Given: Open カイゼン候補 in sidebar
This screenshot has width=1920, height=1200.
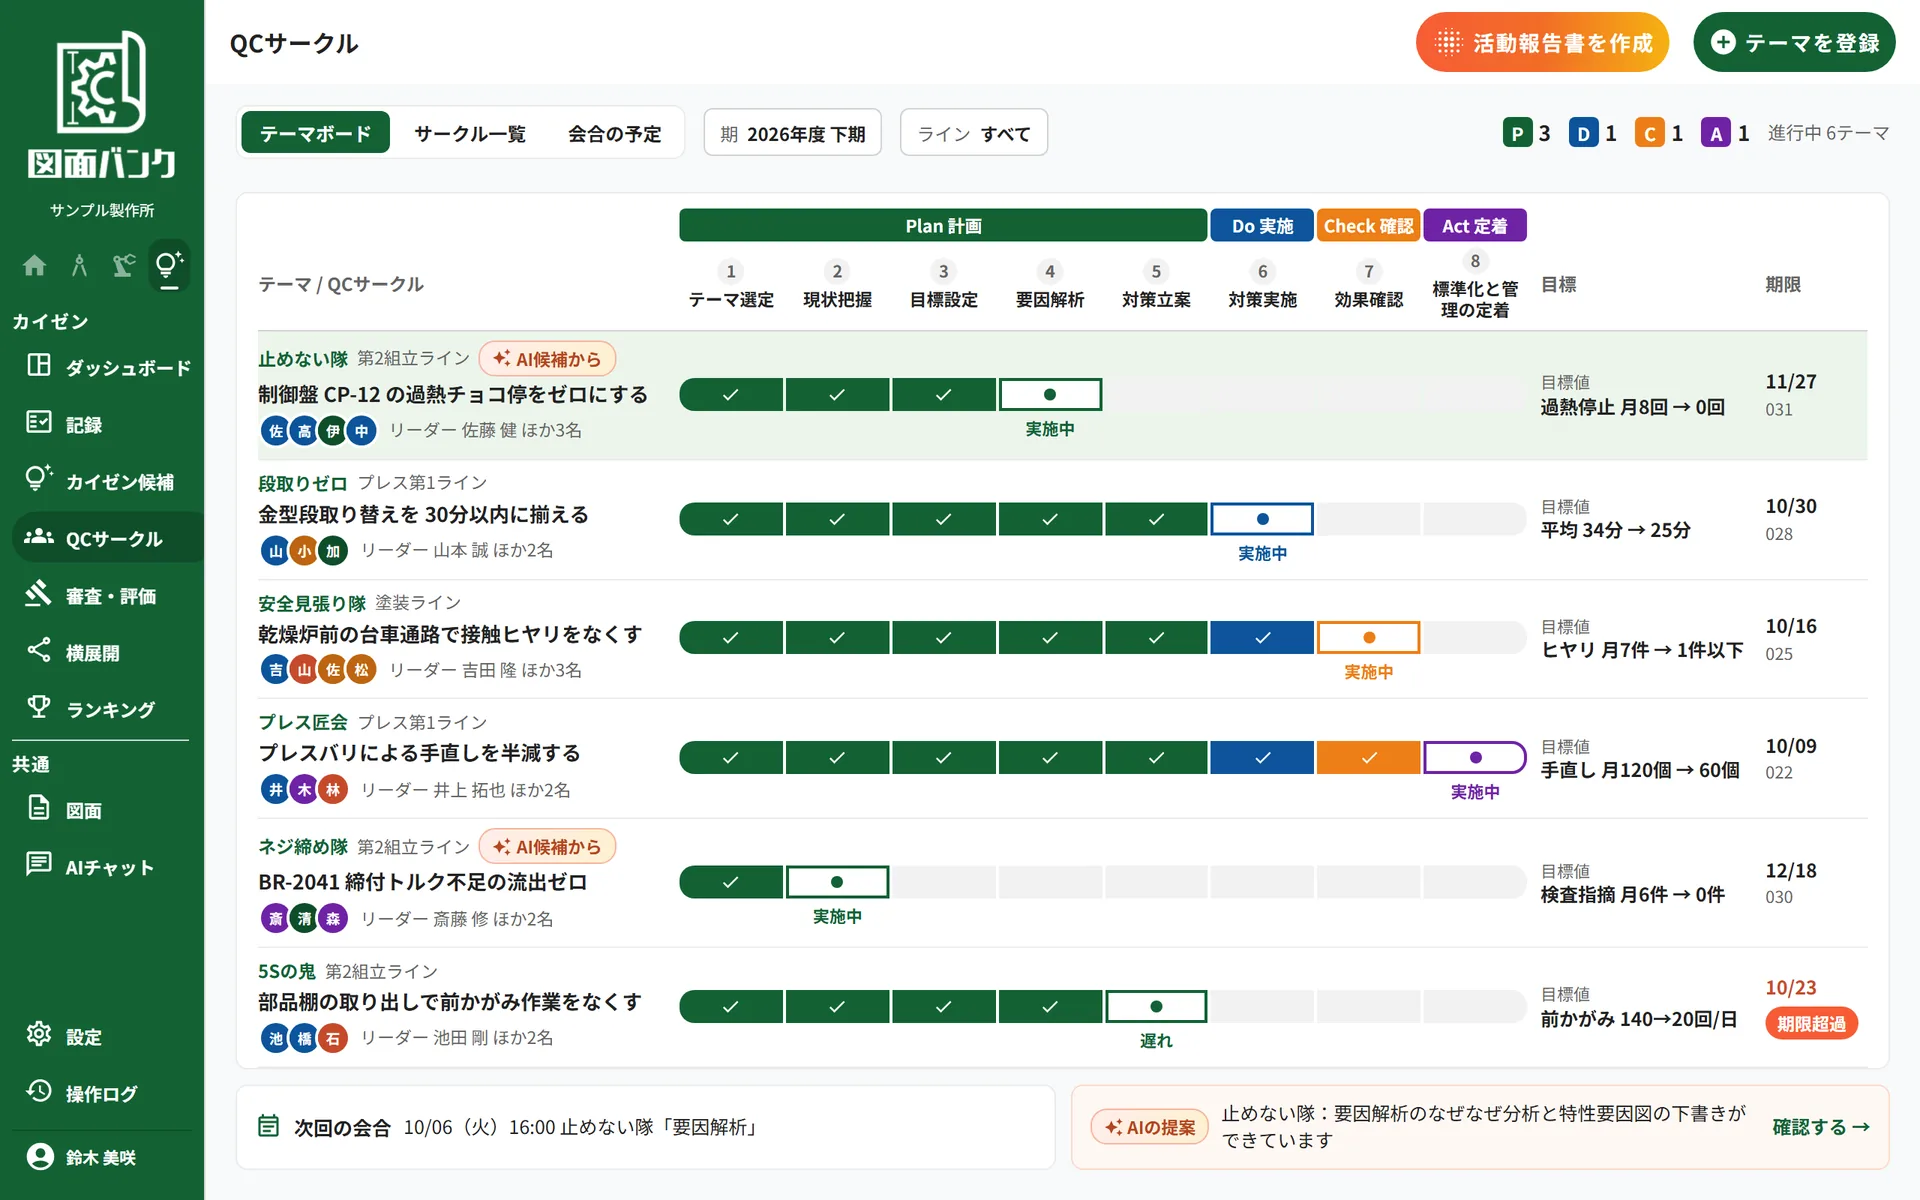Looking at the screenshot, I should tap(108, 481).
